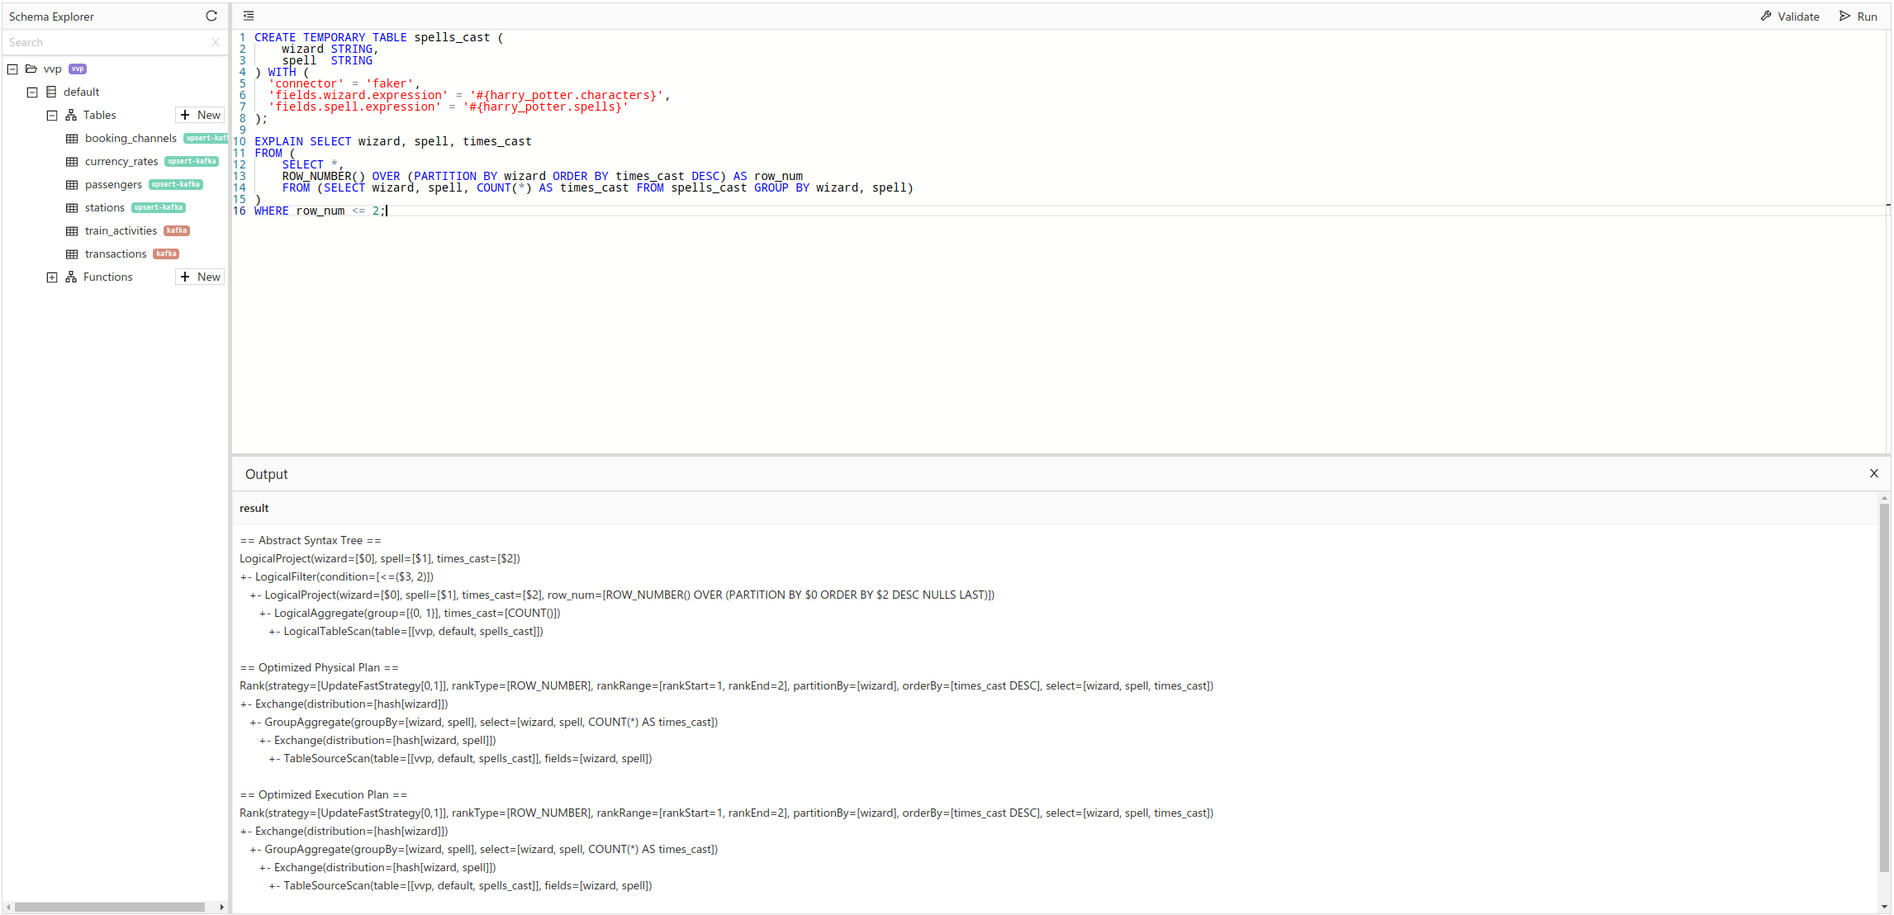1894x915 pixels.
Task: Click the Output panel title
Action: pyautogui.click(x=266, y=474)
